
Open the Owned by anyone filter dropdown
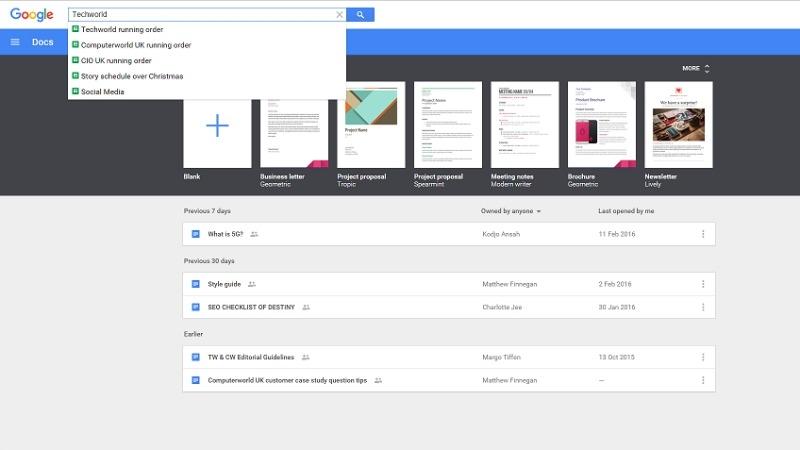511,211
